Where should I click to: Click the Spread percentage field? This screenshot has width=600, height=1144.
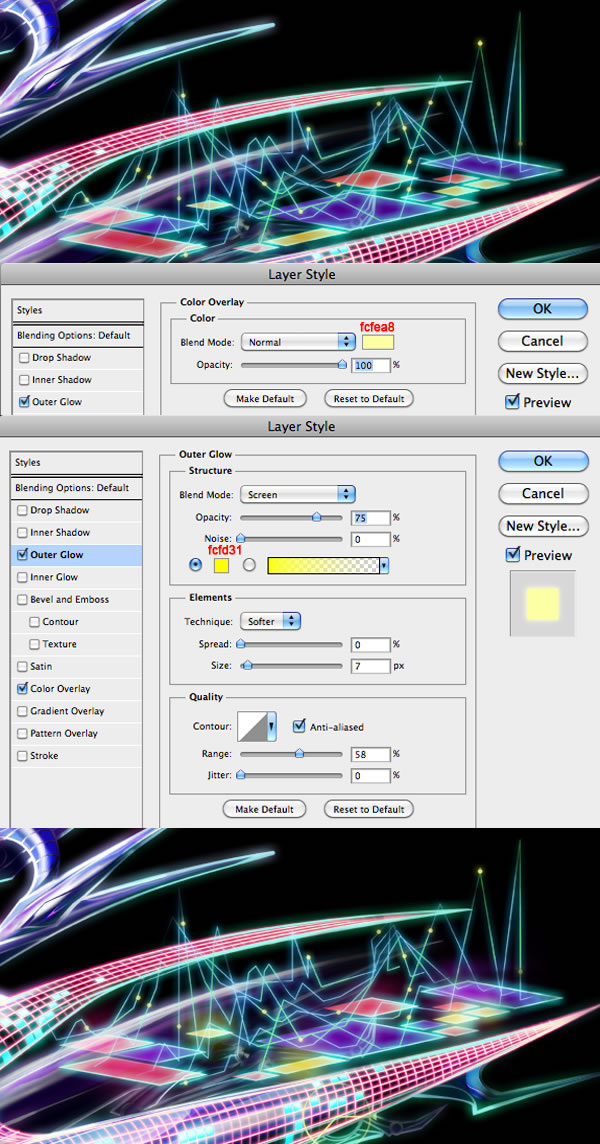tap(371, 645)
